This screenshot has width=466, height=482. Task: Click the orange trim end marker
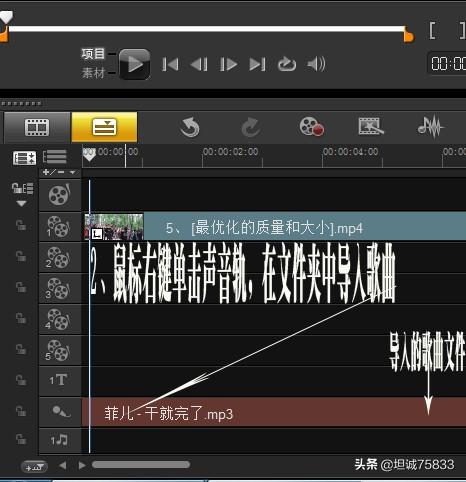coord(409,35)
